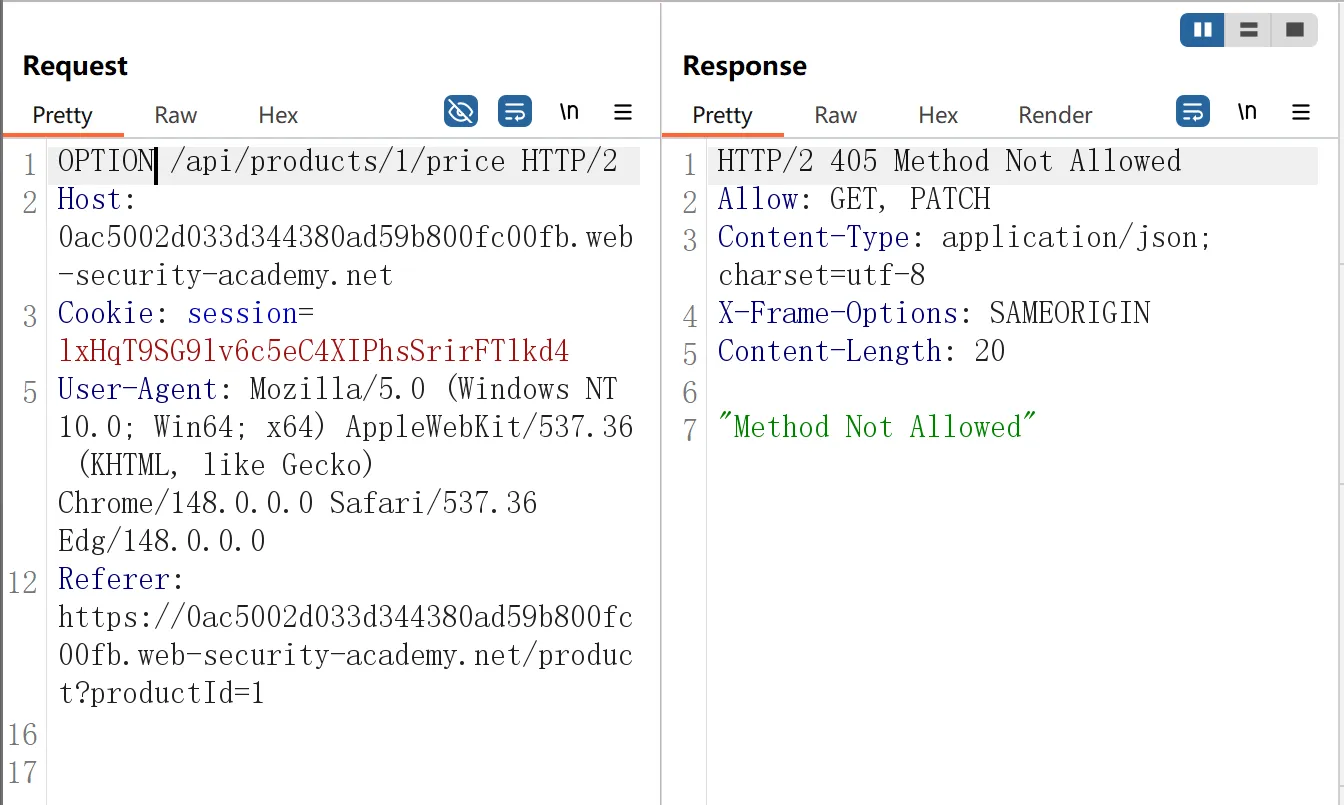The width and height of the screenshot is (1344, 805).
Task: Click the Allow header line in response
Action: coord(854,199)
